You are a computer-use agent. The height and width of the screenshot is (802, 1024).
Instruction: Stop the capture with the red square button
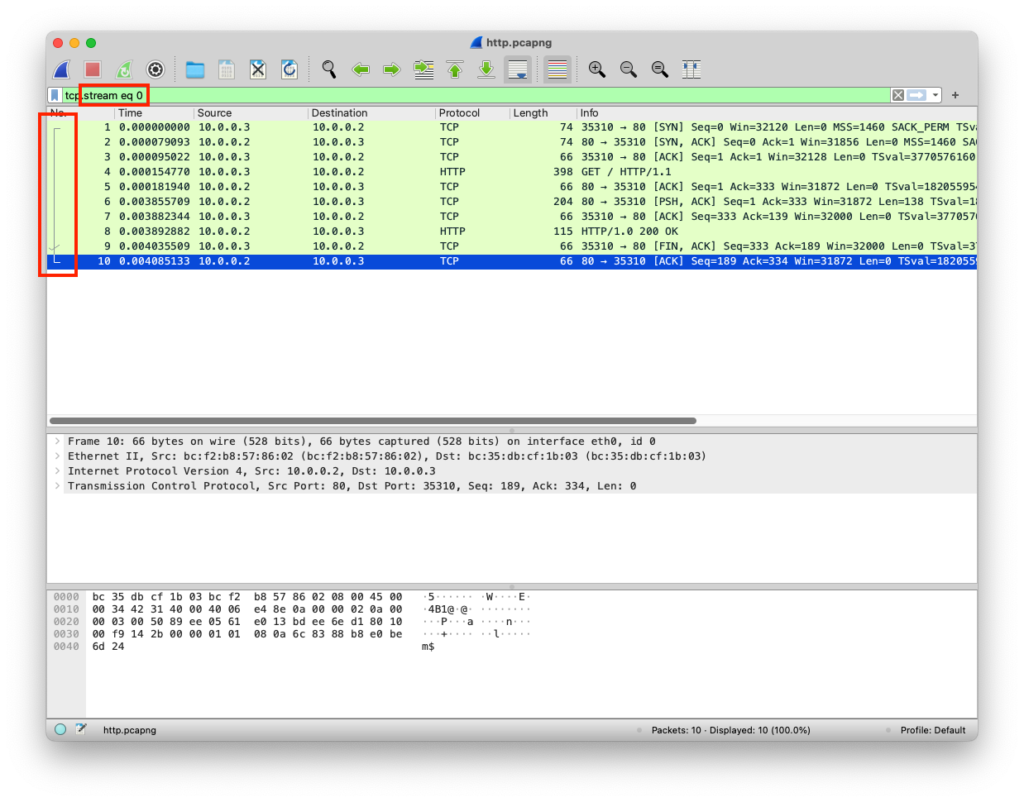click(92, 69)
